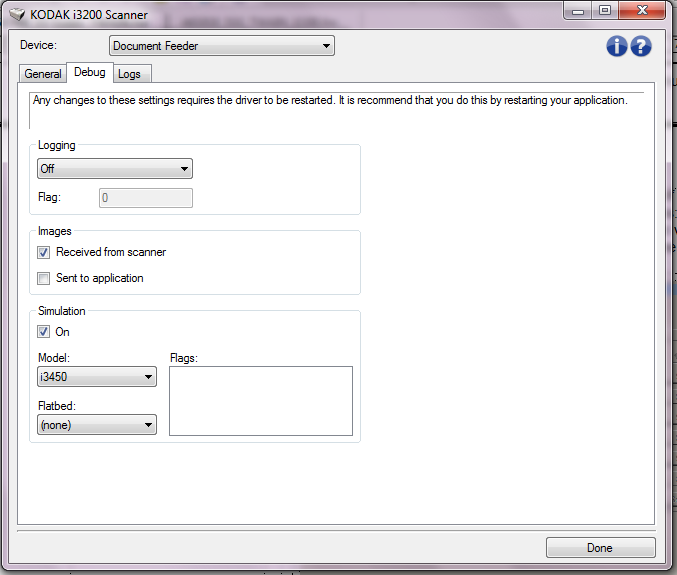Turn off the Simulation On checkbox
Screen dimensions: 677x575
[x=44, y=332]
